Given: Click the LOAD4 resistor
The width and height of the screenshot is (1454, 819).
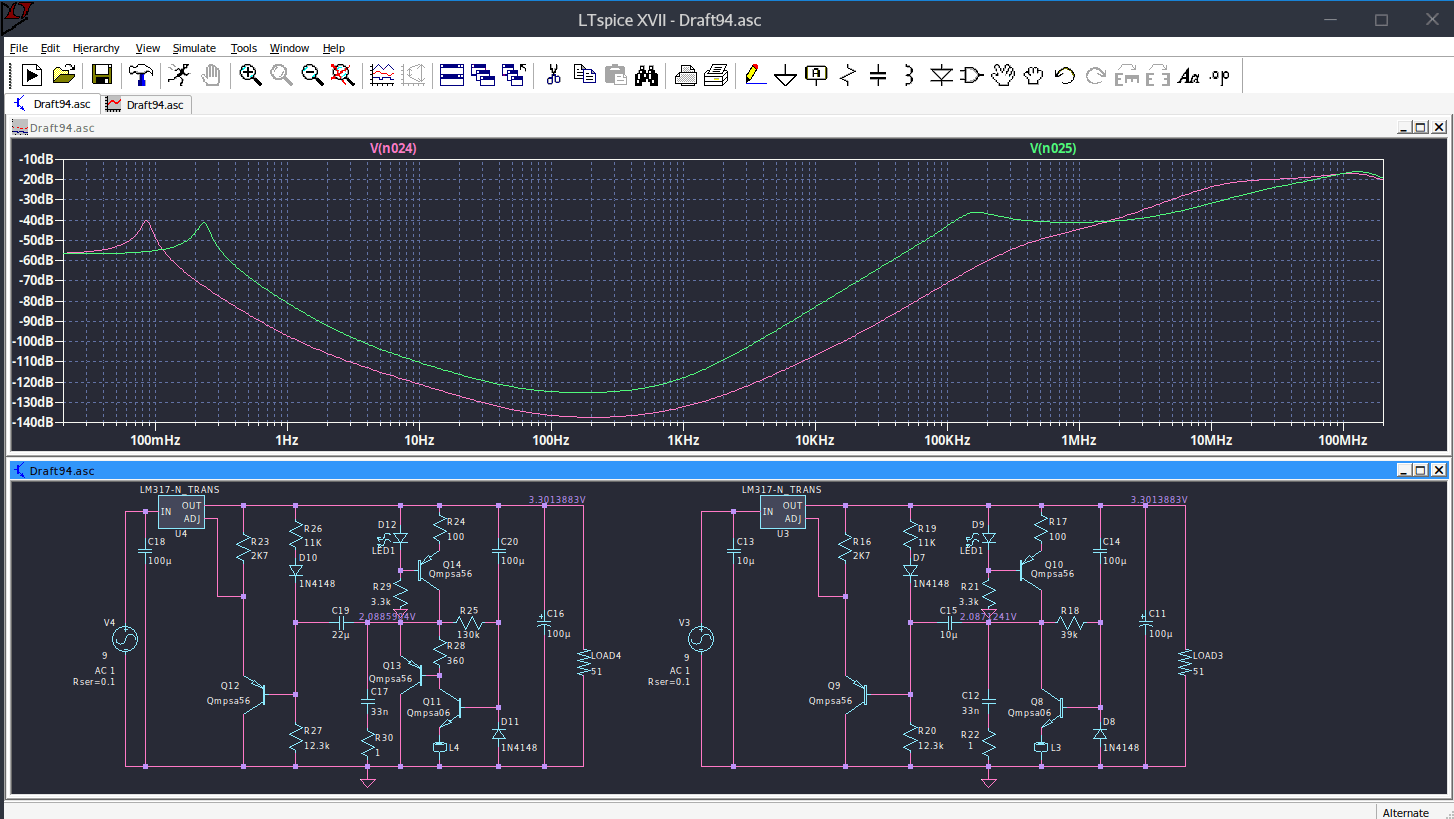Looking at the screenshot, I should click(x=583, y=662).
